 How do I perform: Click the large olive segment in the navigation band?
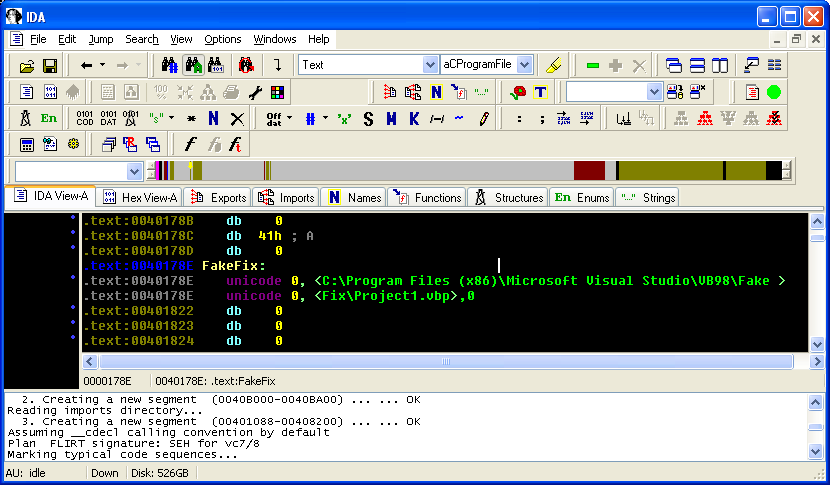[670, 171]
